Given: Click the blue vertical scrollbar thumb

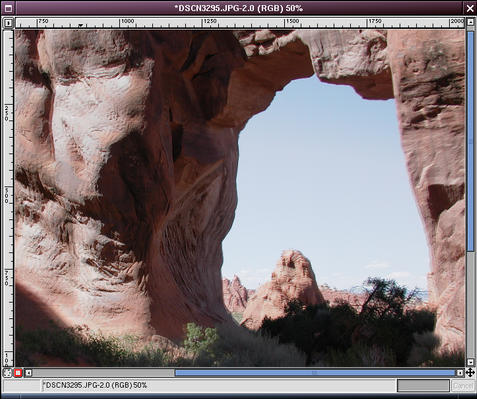Looking at the screenshot, I should click(x=470, y=142).
